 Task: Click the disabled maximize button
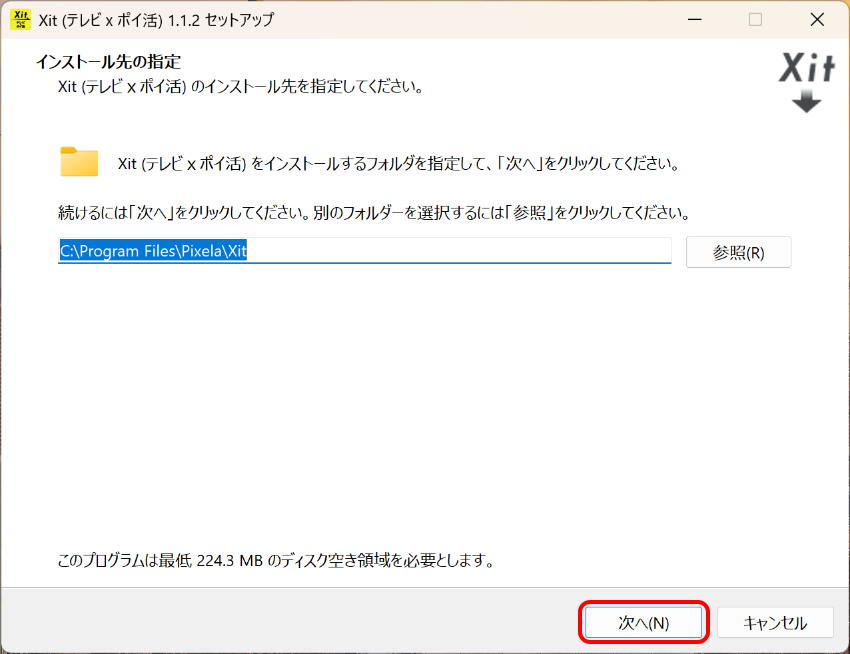pyautogui.click(x=755, y=20)
